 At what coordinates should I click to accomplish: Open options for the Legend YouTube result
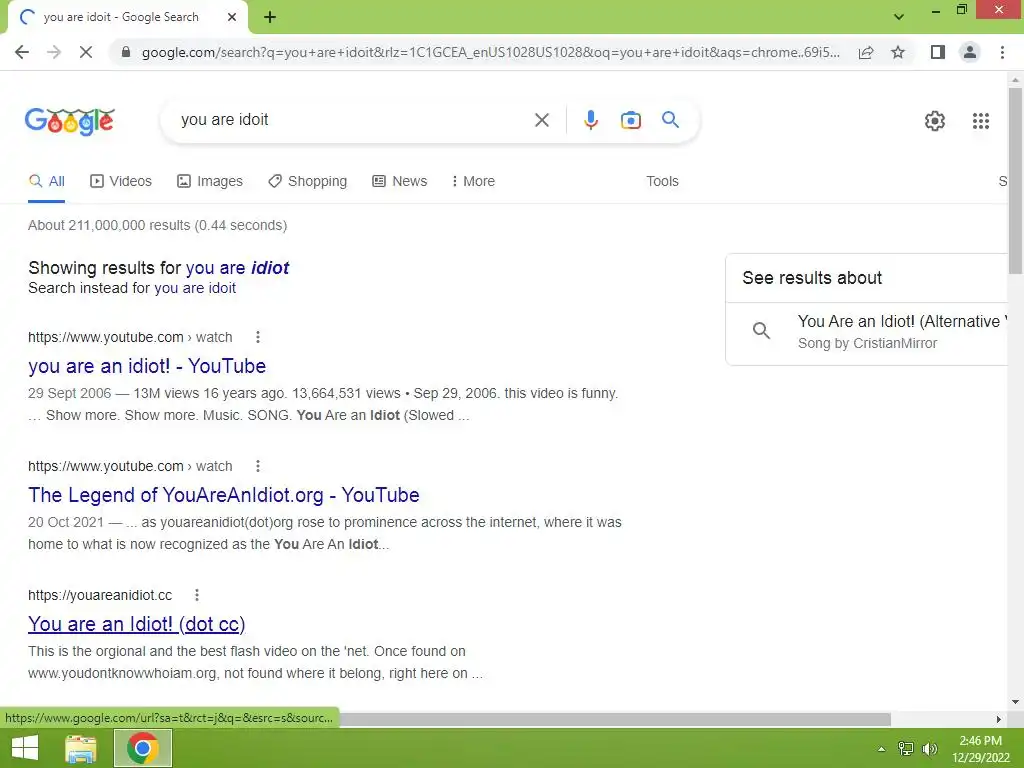[258, 466]
